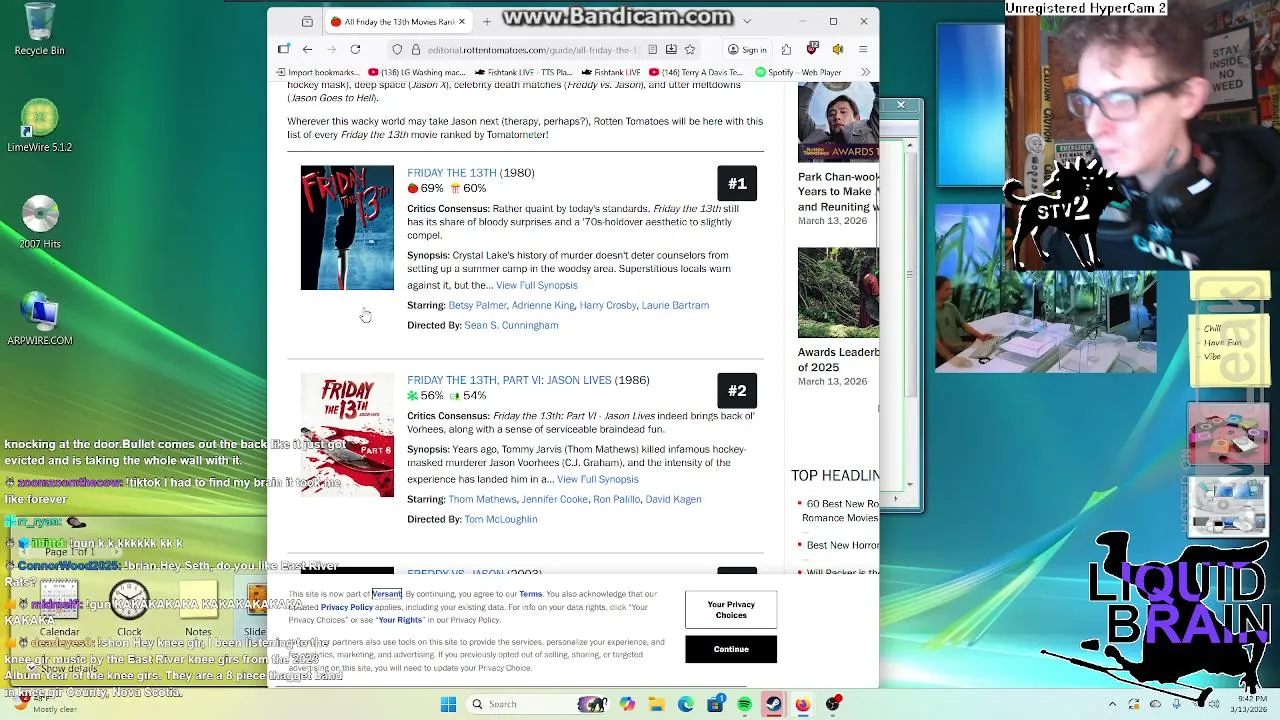Show hidden system tray icons chevron
The width and height of the screenshot is (1280, 720).
point(1113,704)
